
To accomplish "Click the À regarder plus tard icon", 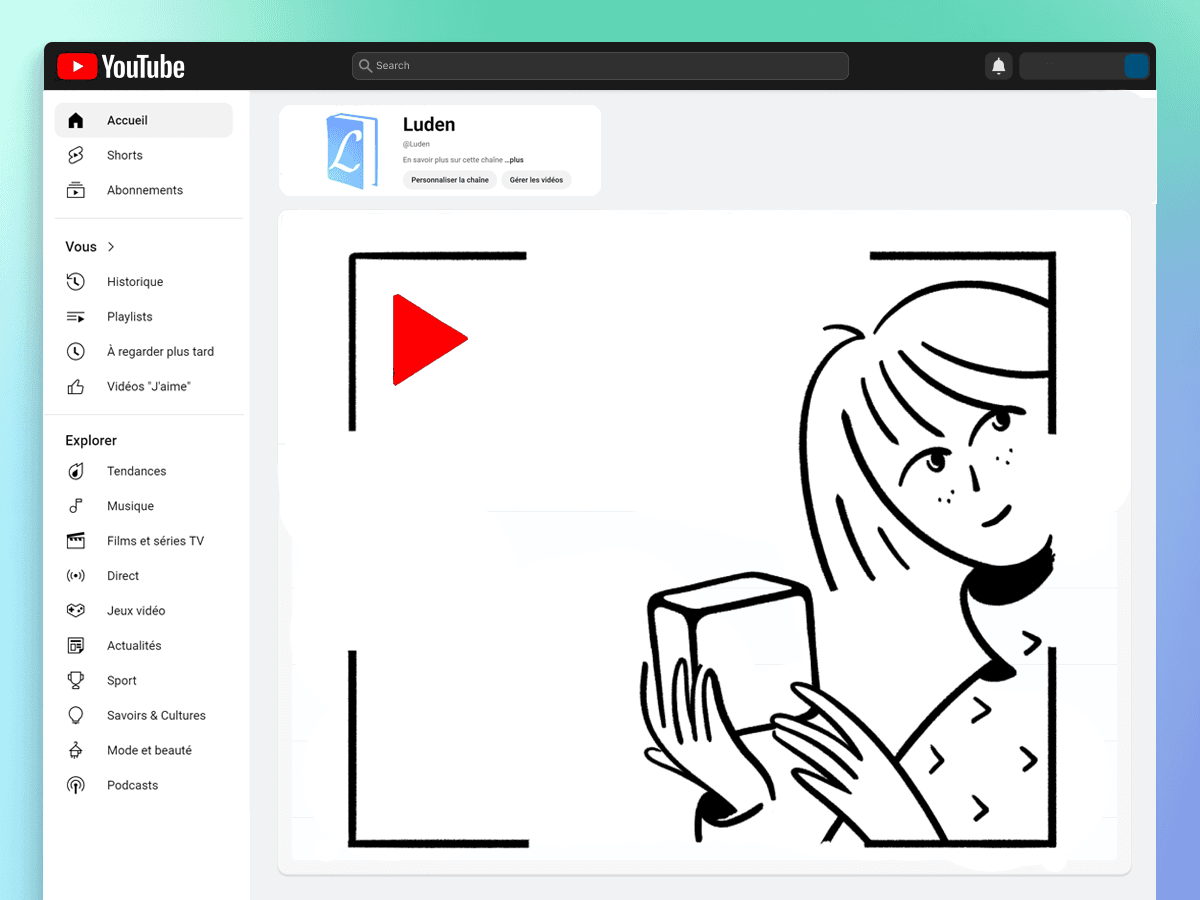I will click(x=76, y=352).
